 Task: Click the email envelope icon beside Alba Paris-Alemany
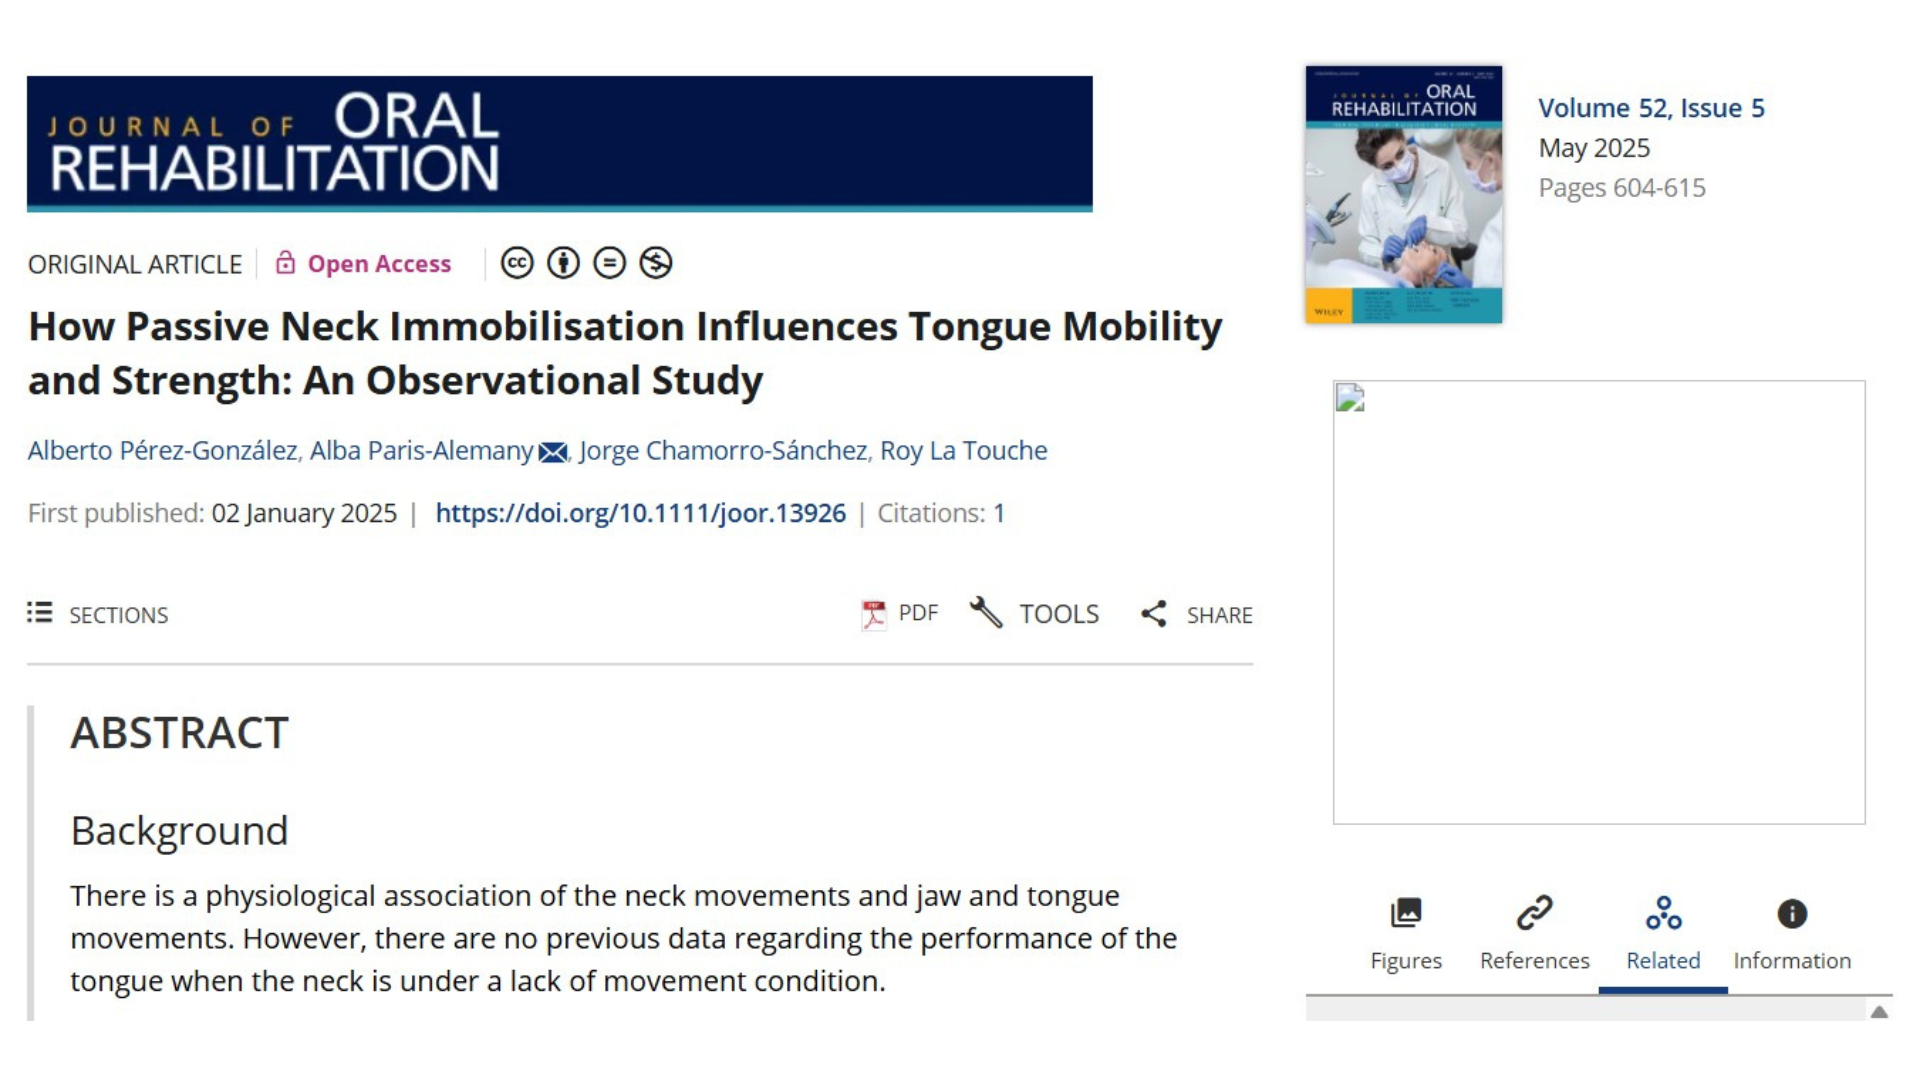(x=553, y=453)
